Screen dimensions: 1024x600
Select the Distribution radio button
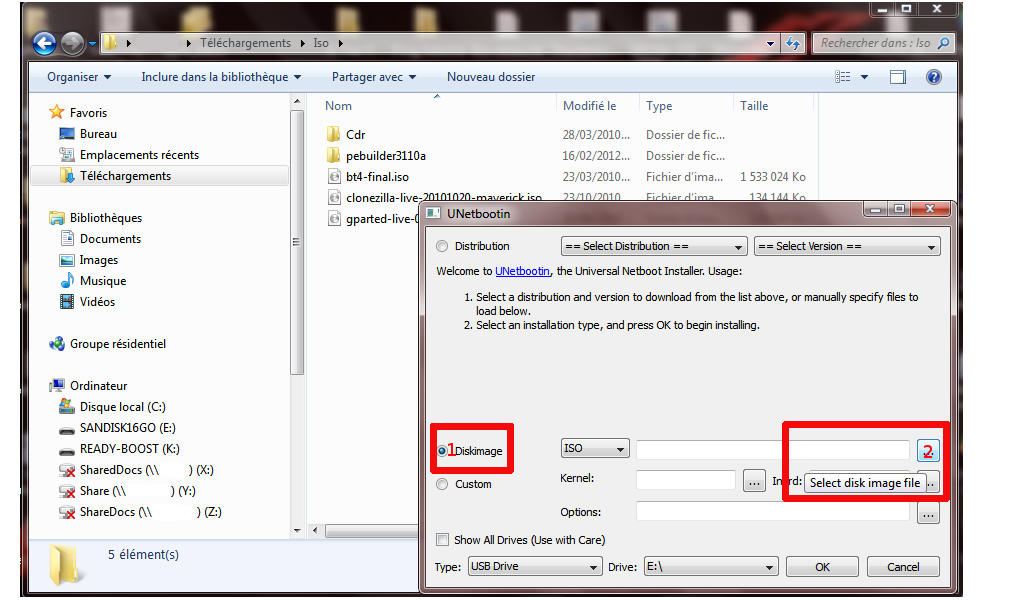coord(443,246)
